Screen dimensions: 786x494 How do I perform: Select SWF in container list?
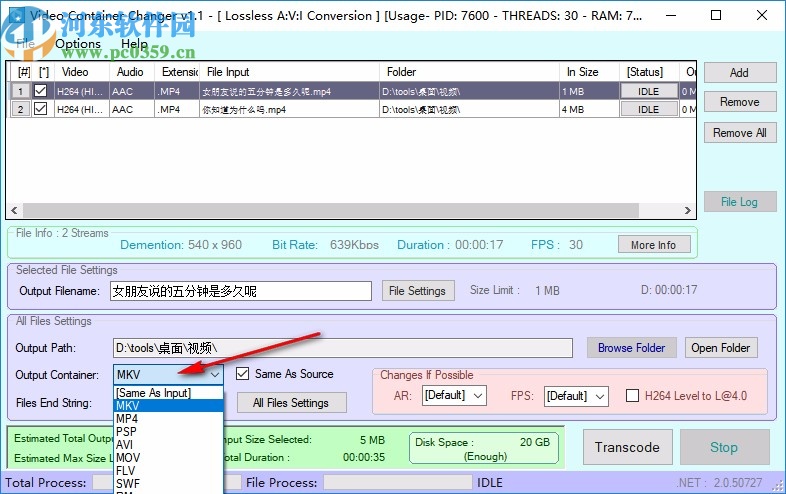click(x=168, y=484)
